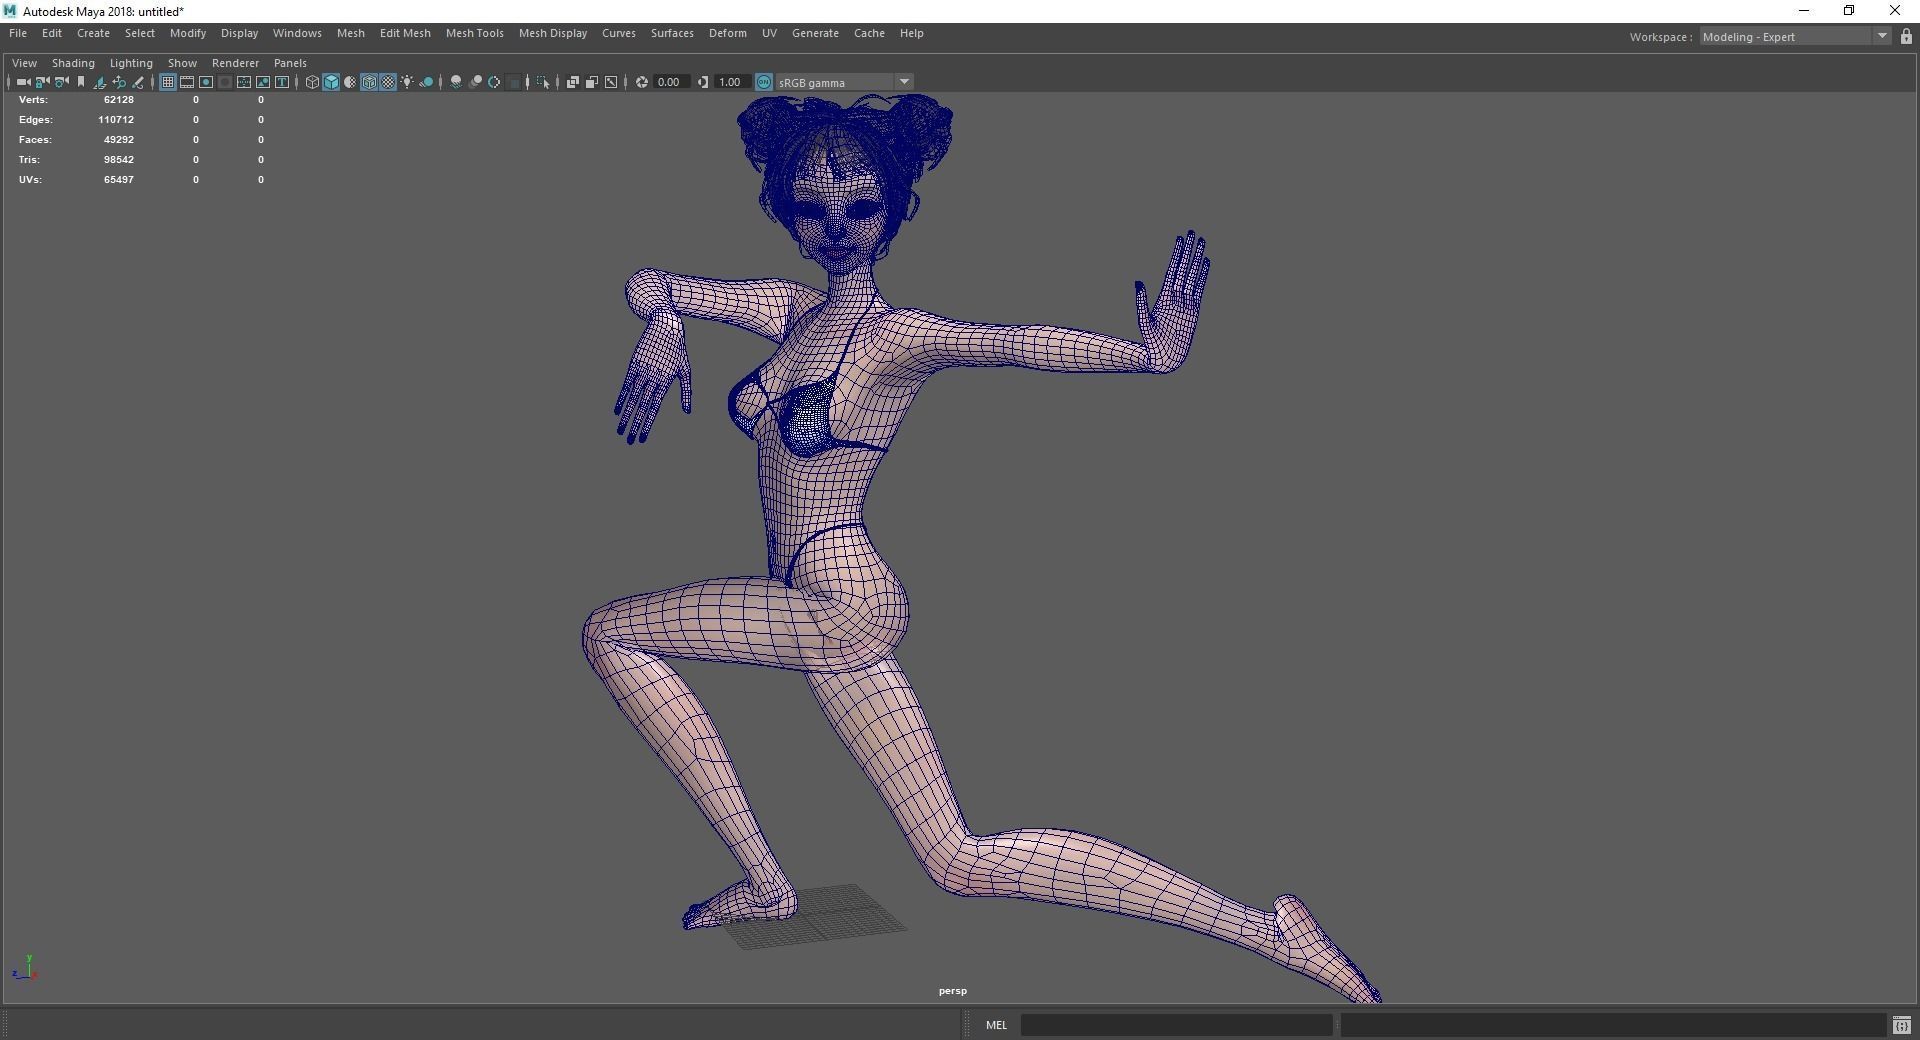Click the 2D Pan/Zoom icon

(x=119, y=82)
